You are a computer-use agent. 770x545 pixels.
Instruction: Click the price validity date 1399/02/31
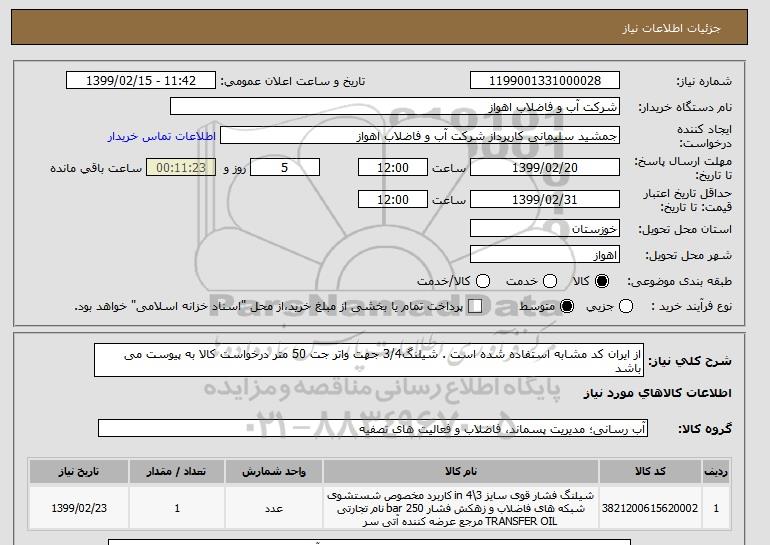coord(545,199)
